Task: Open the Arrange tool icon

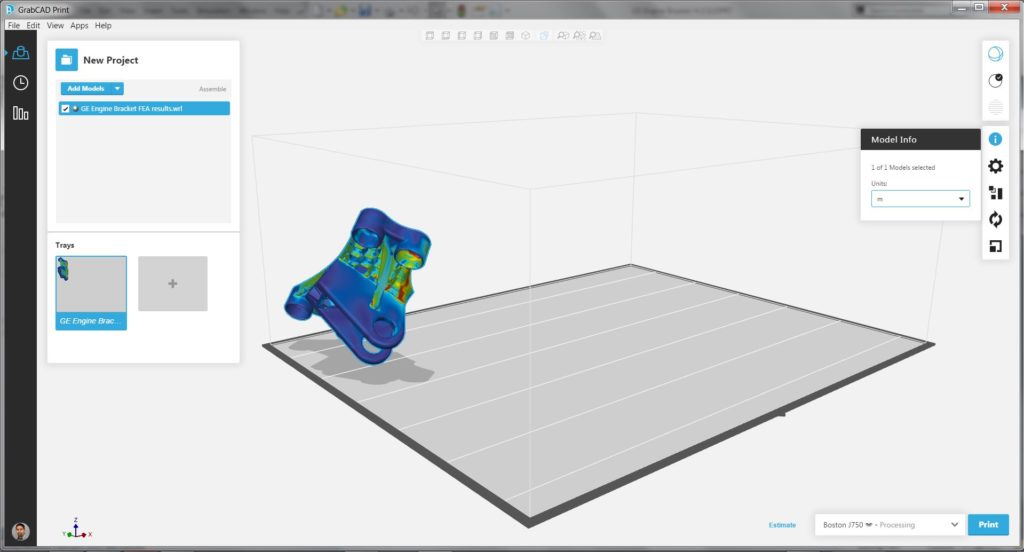Action: (995, 193)
